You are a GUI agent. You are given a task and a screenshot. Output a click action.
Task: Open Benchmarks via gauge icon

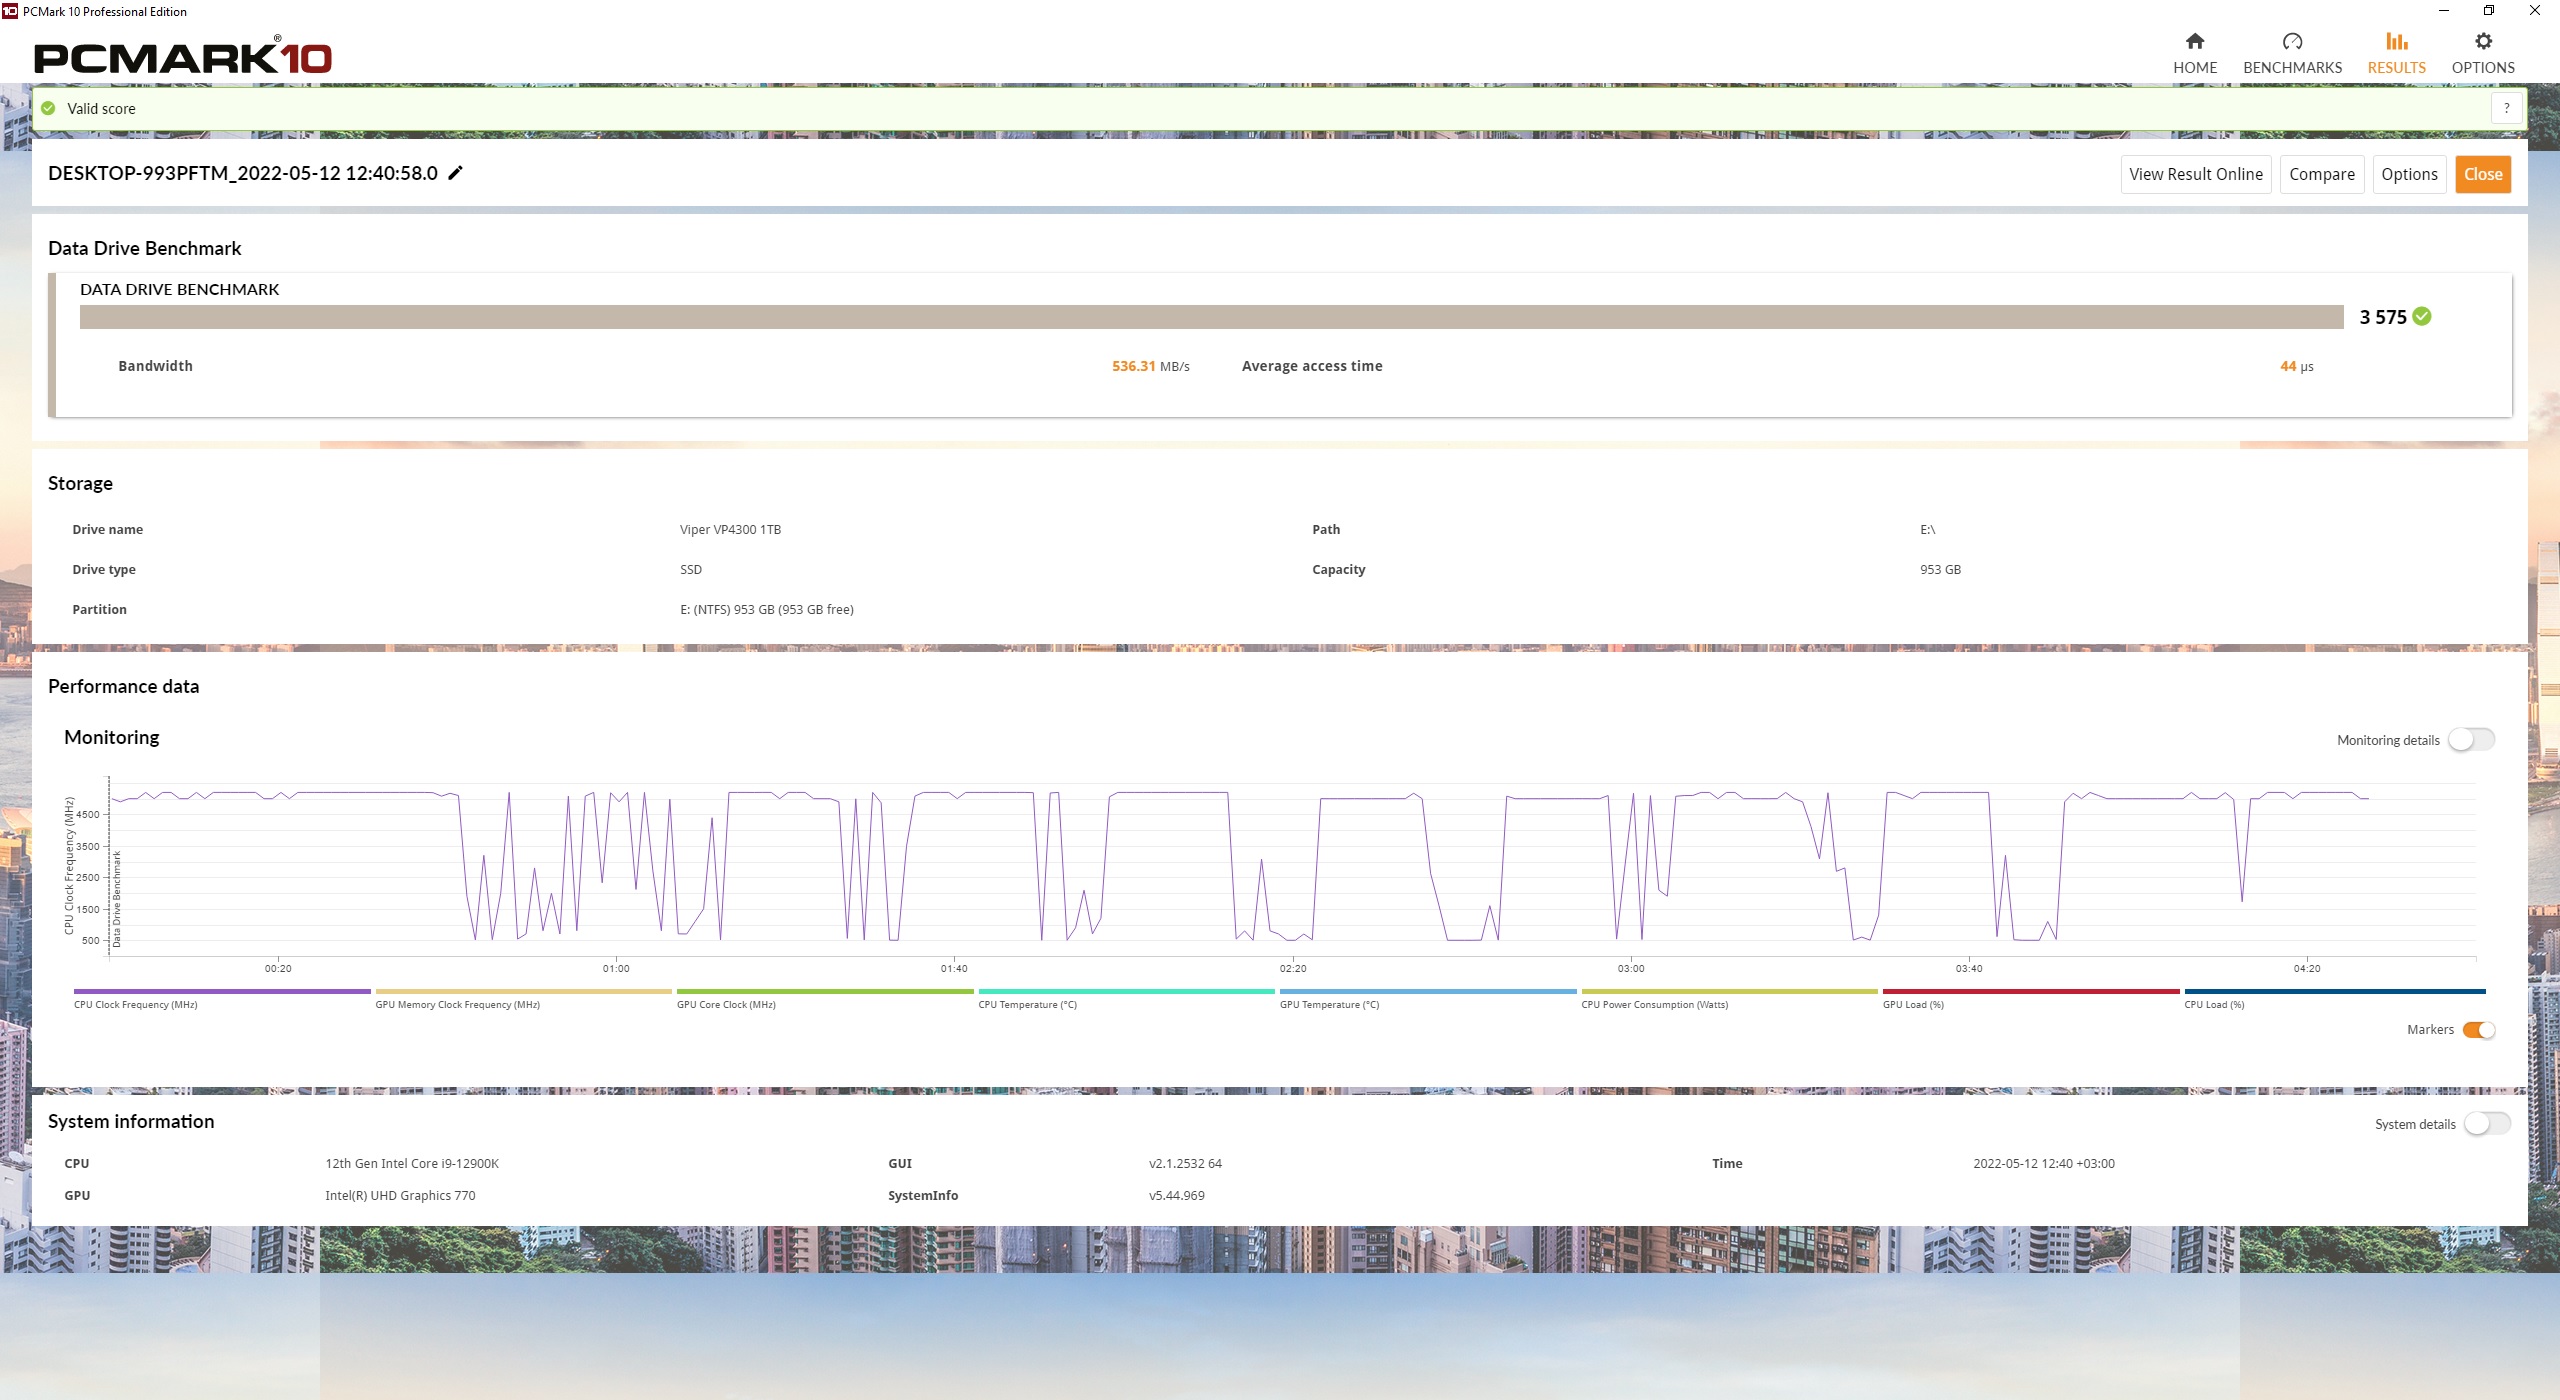pyautogui.click(x=2292, y=41)
